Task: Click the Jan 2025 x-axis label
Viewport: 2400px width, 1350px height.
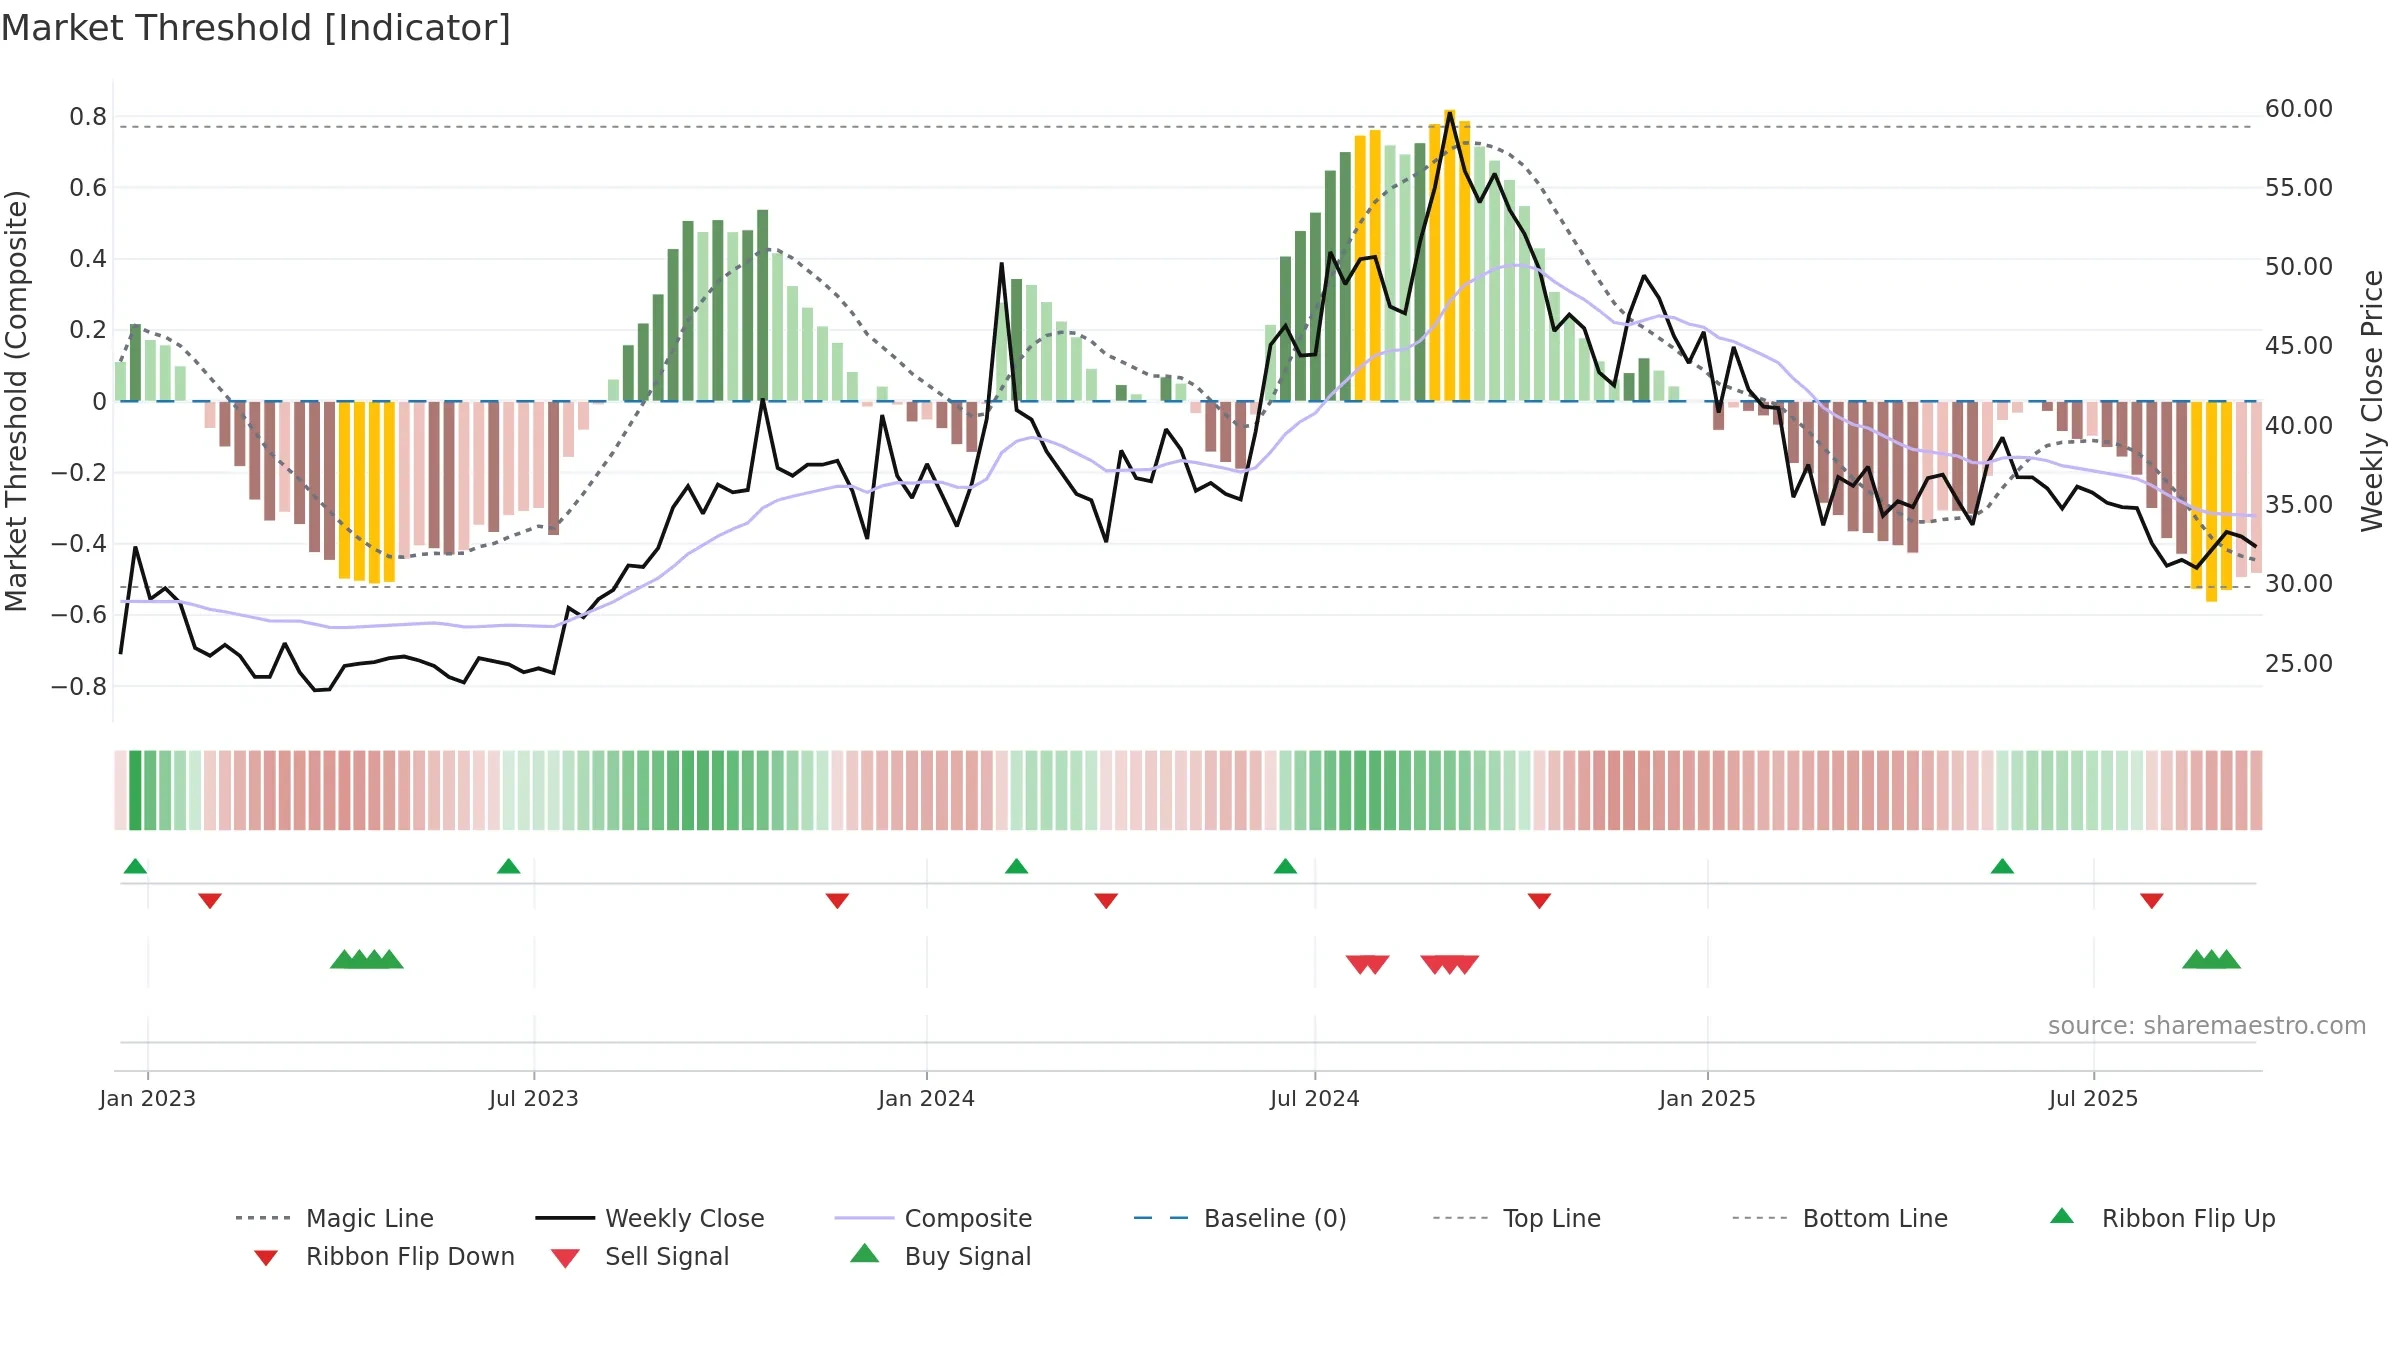Action: point(1707,1098)
